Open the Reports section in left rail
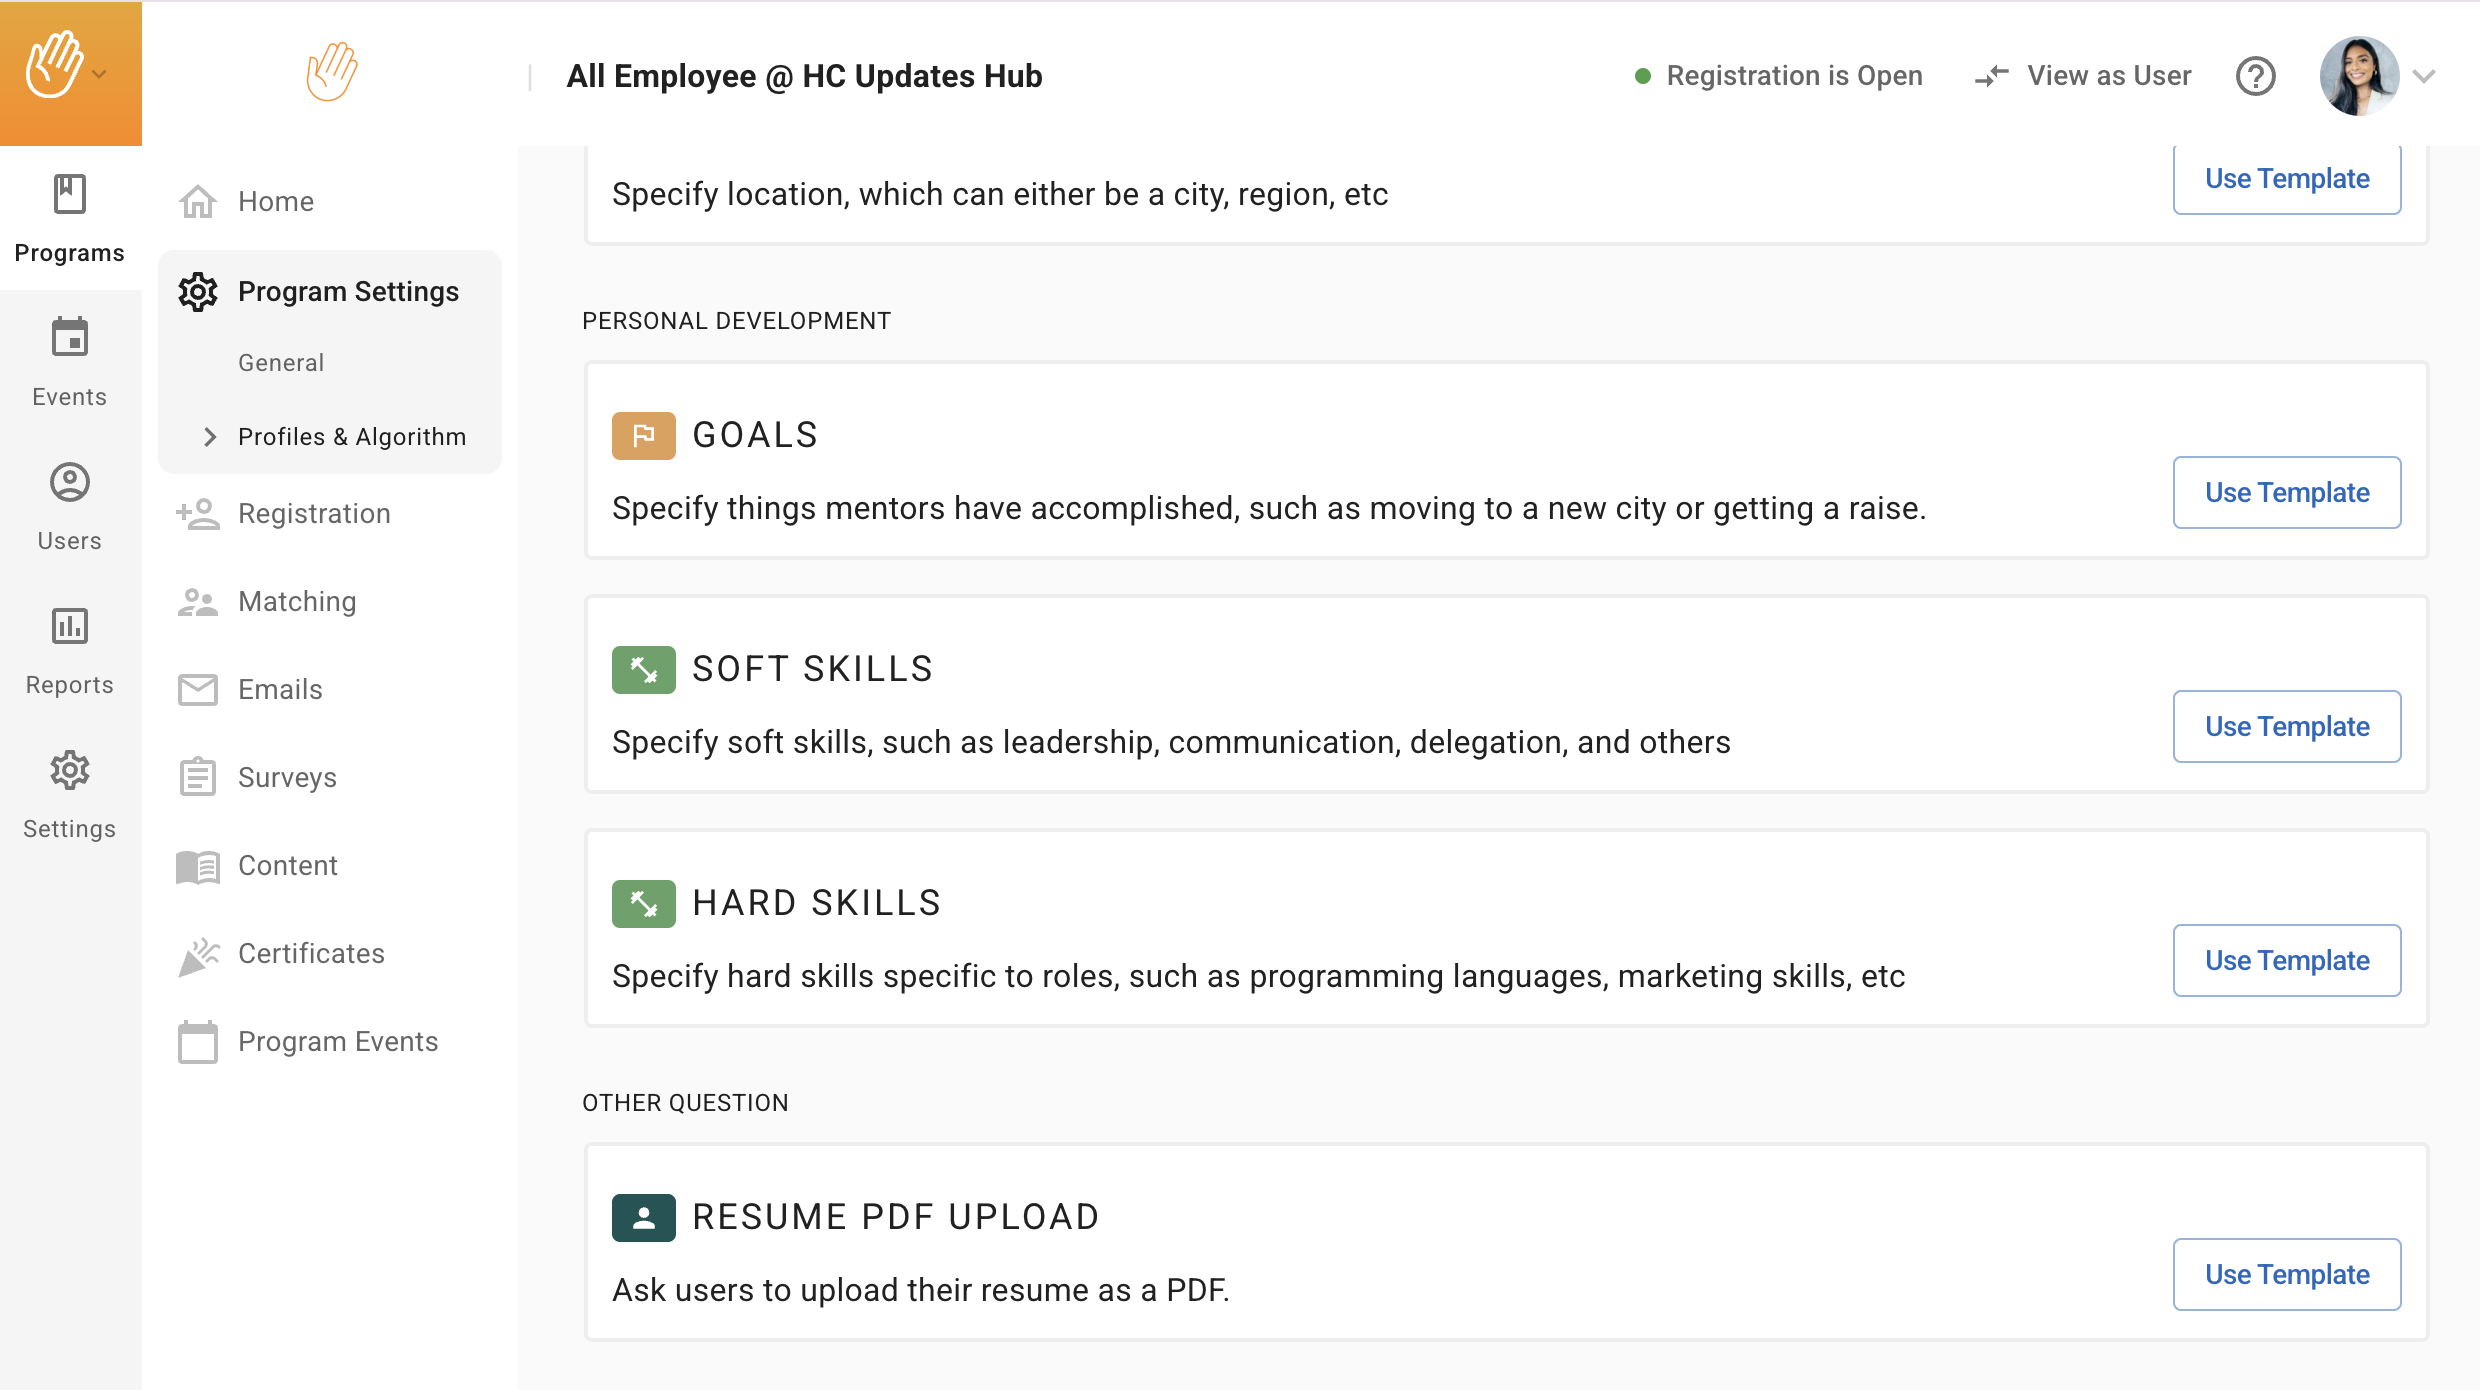The height and width of the screenshot is (1390, 2480). pyautogui.click(x=70, y=651)
